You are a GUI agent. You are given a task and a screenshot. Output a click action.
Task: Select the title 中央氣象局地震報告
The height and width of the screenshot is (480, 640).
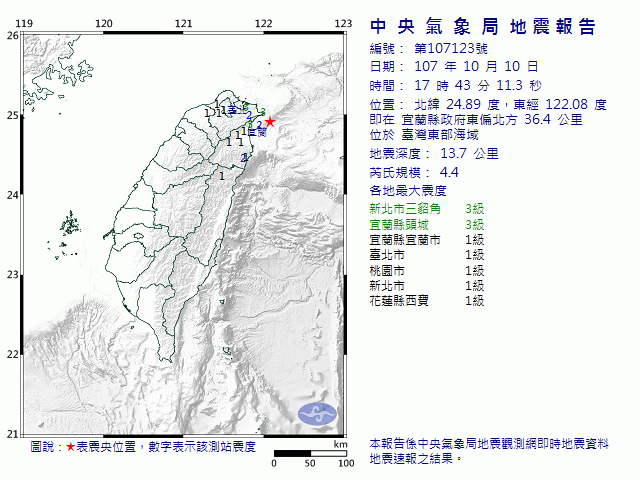(483, 27)
